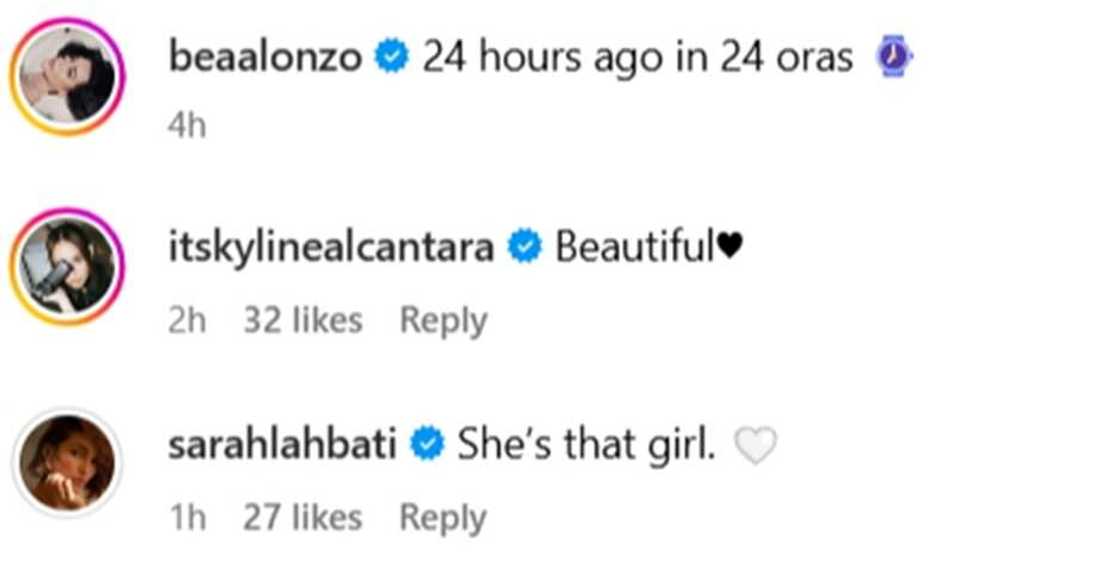This screenshot has width=1120, height=583.
Task: Click verified badge next to beaalonzo
Action: [390, 59]
